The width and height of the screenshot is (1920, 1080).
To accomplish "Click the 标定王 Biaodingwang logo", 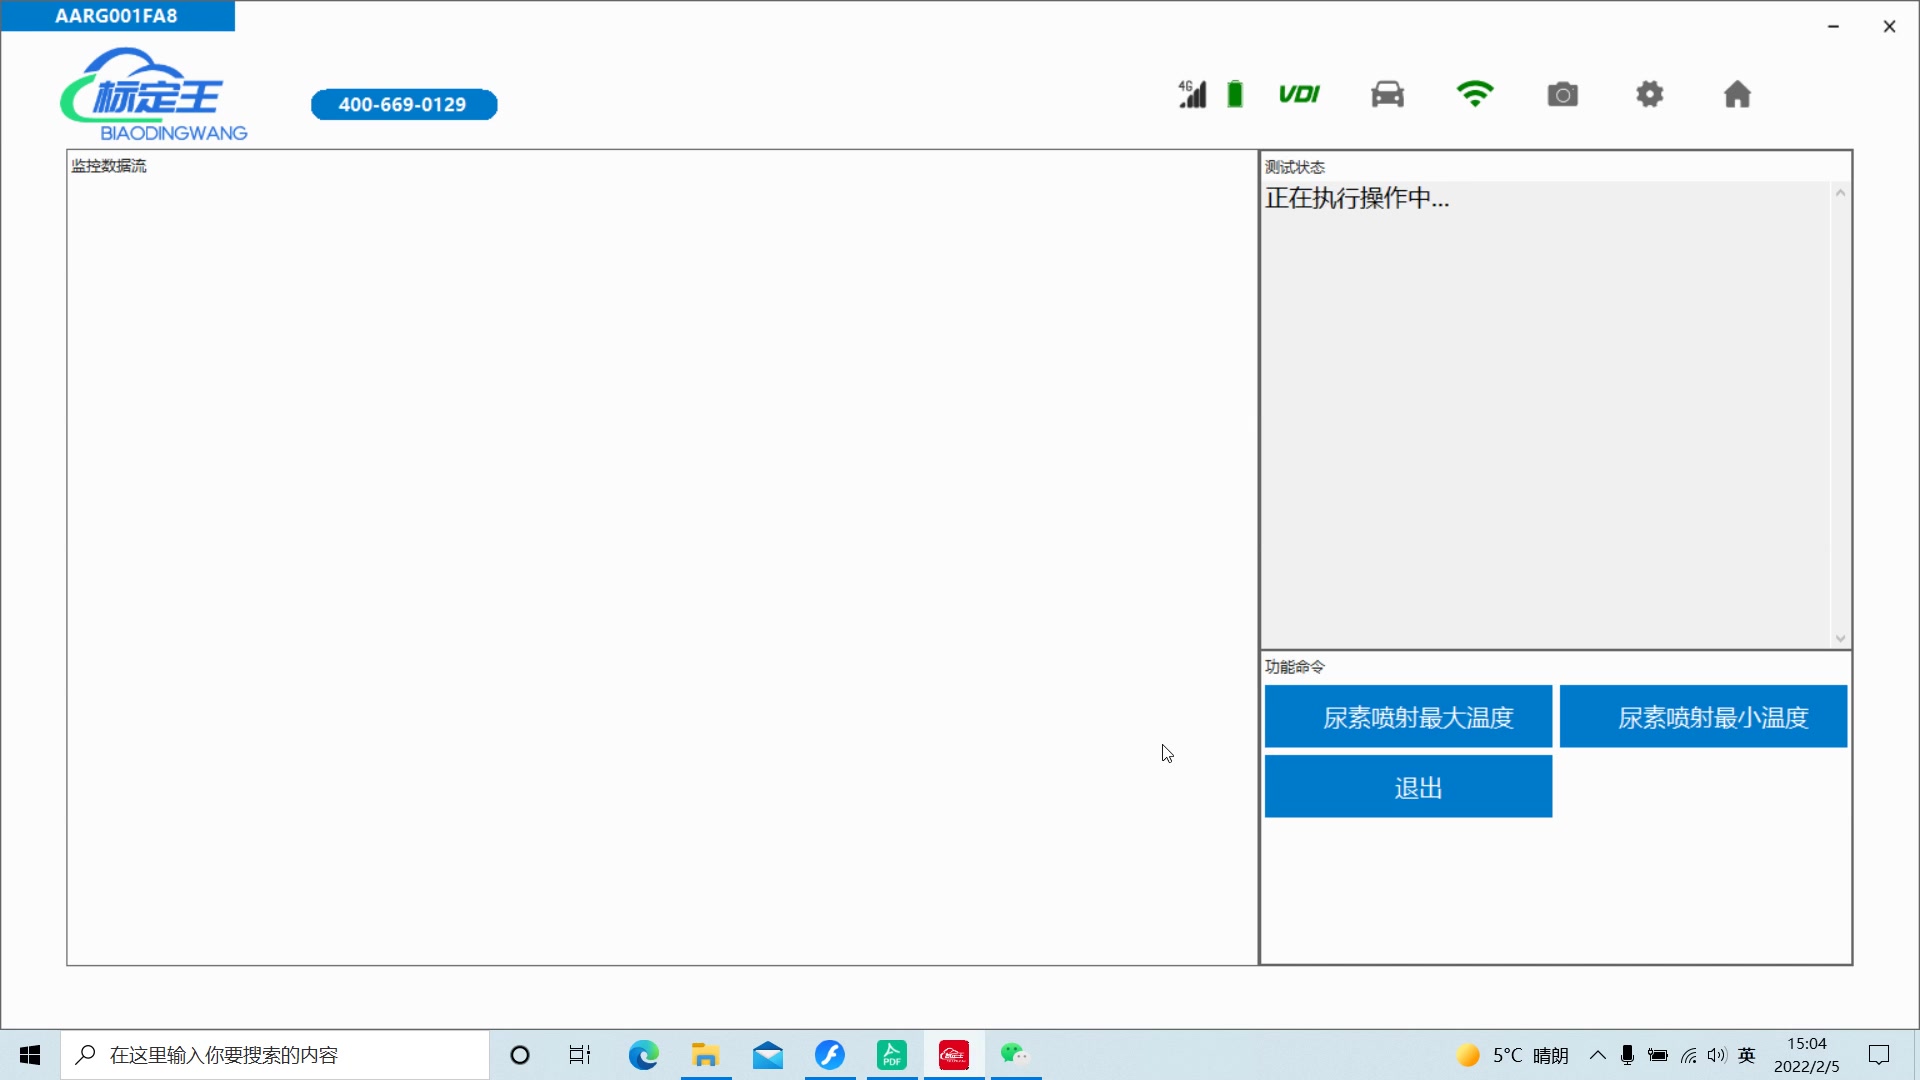I will [x=153, y=95].
